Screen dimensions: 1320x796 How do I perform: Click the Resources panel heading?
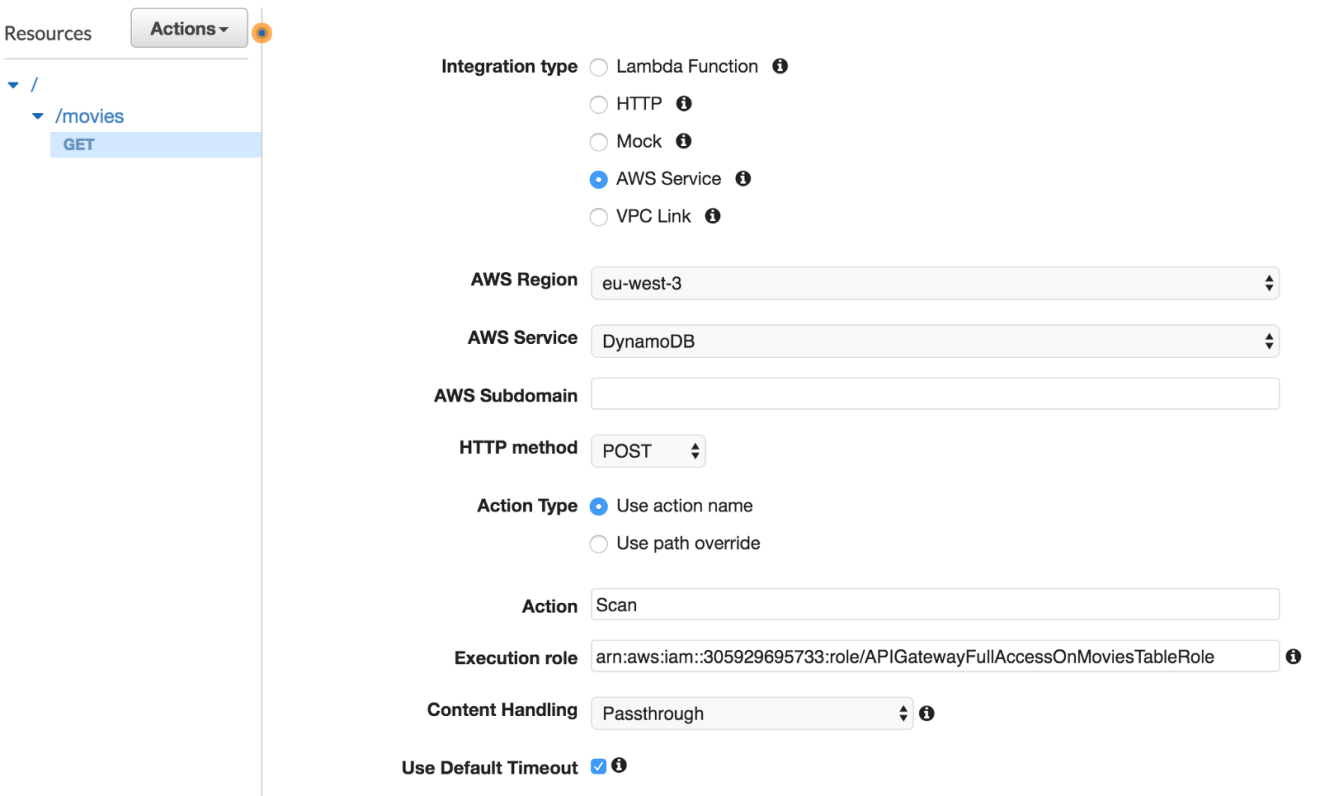[x=48, y=33]
